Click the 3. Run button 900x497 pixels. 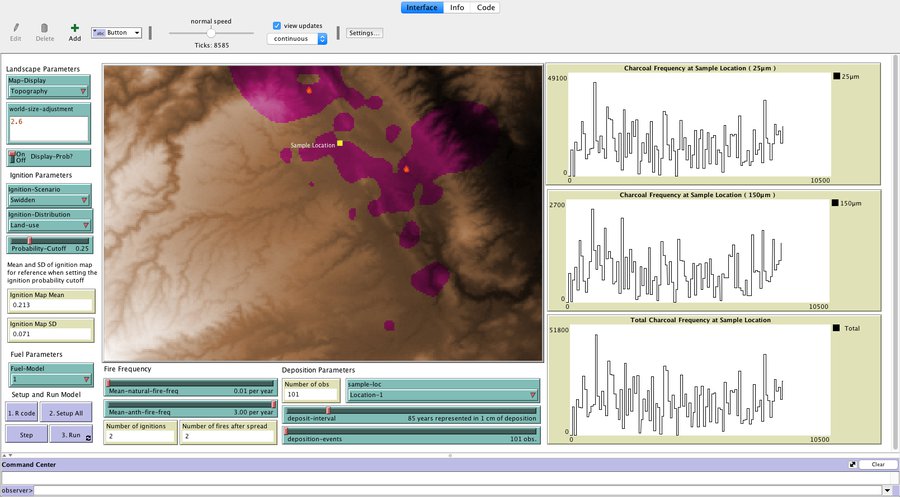pos(71,434)
